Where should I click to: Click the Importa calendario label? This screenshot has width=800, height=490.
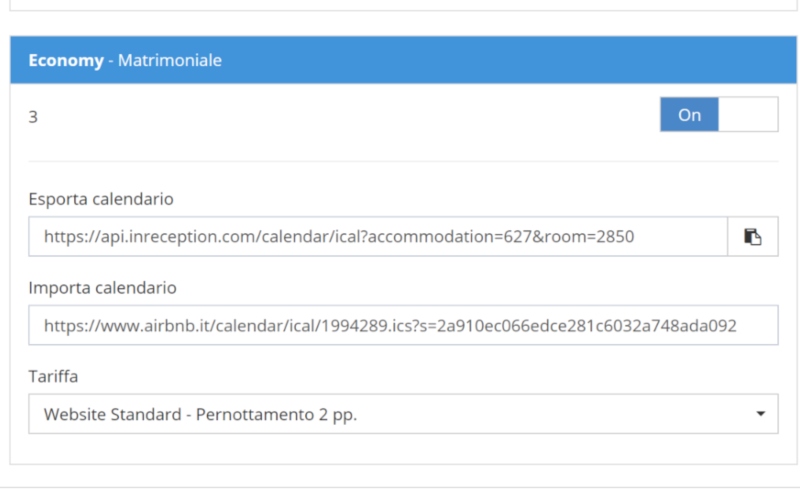pos(103,288)
